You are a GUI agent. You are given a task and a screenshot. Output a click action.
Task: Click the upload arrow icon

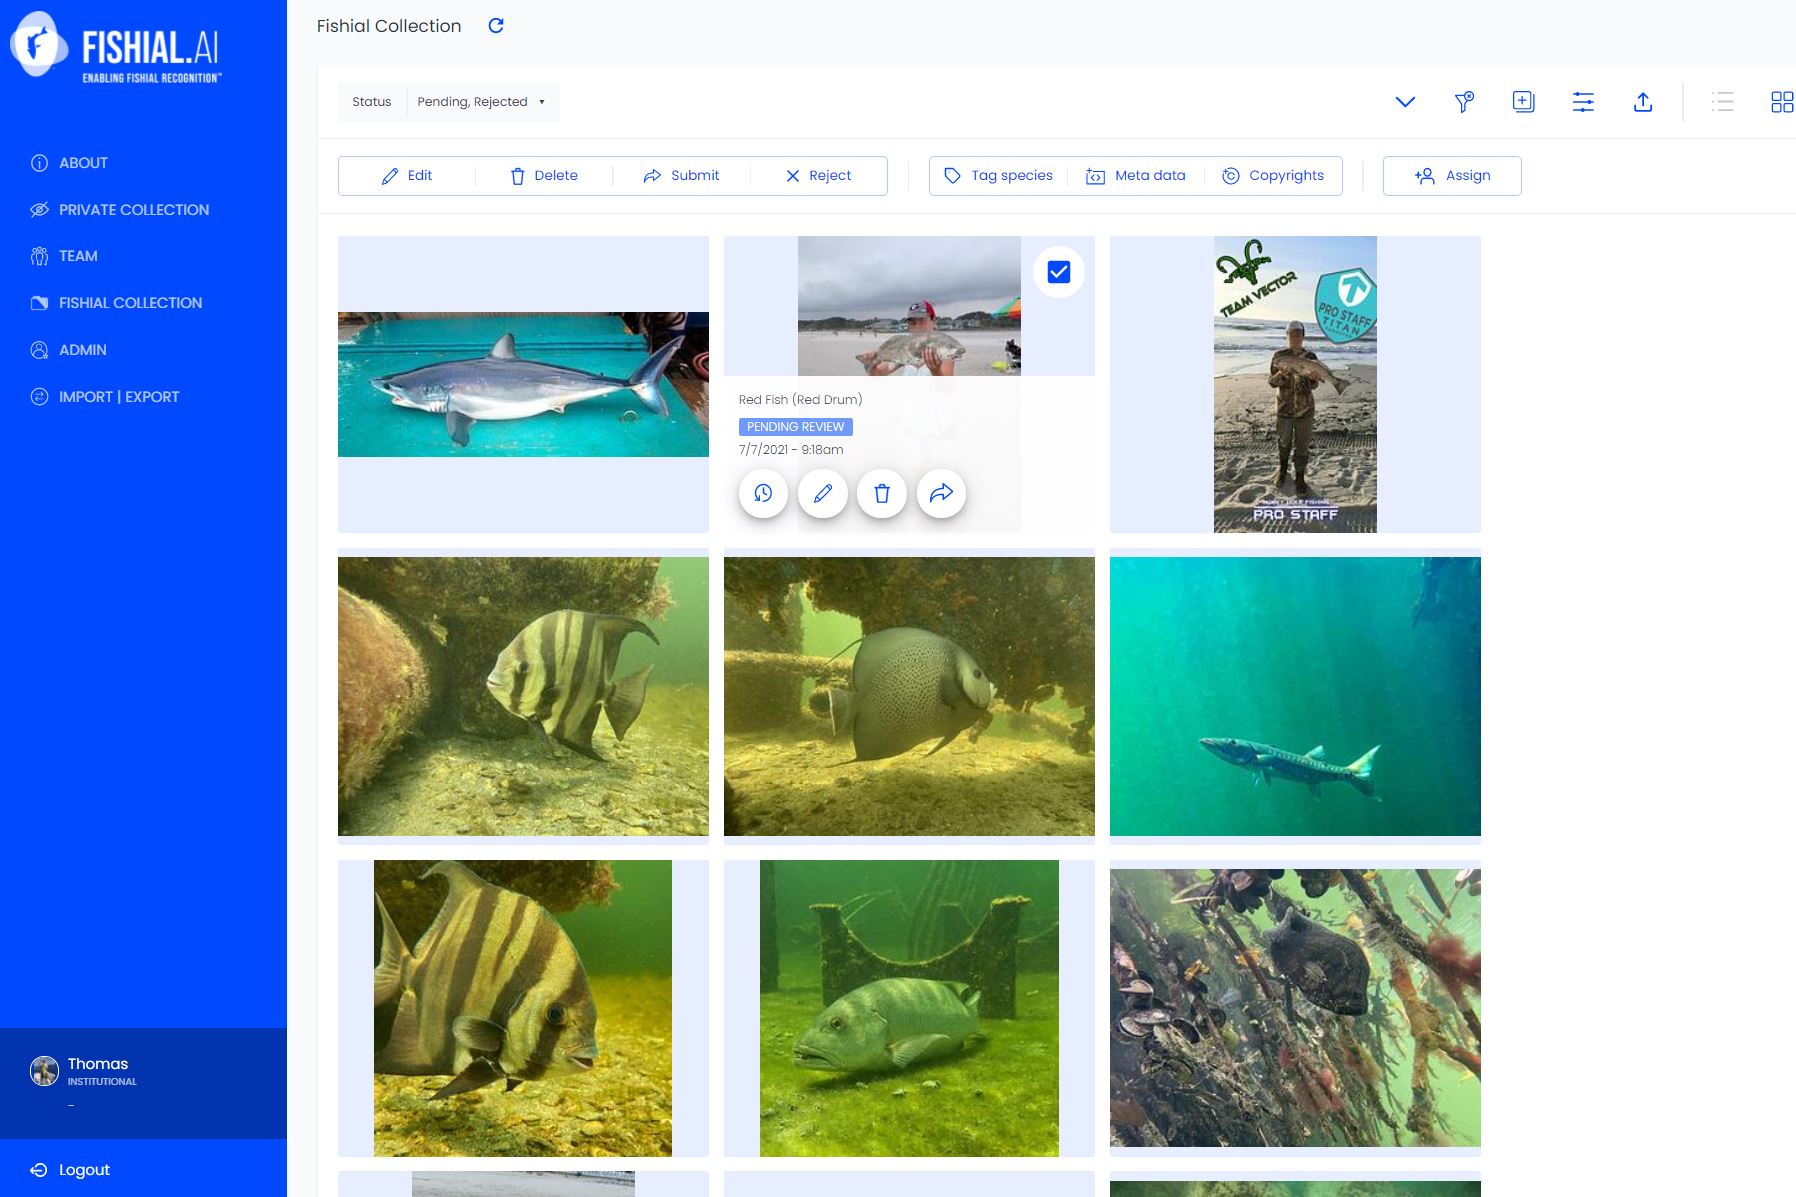tap(1643, 102)
